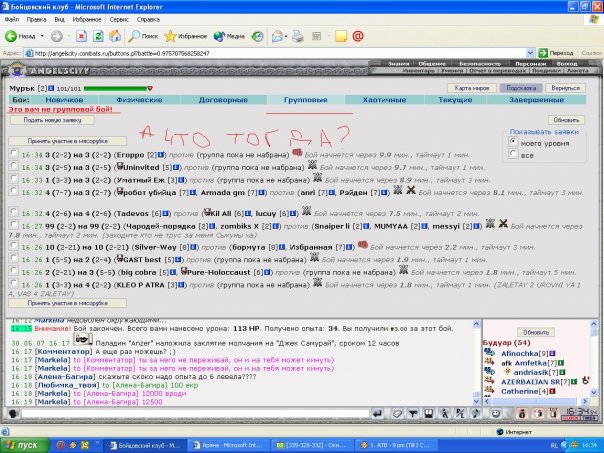The height and width of the screenshot is (453, 604).
Task: Select the radio for Егорро battle request
Action: (14, 153)
